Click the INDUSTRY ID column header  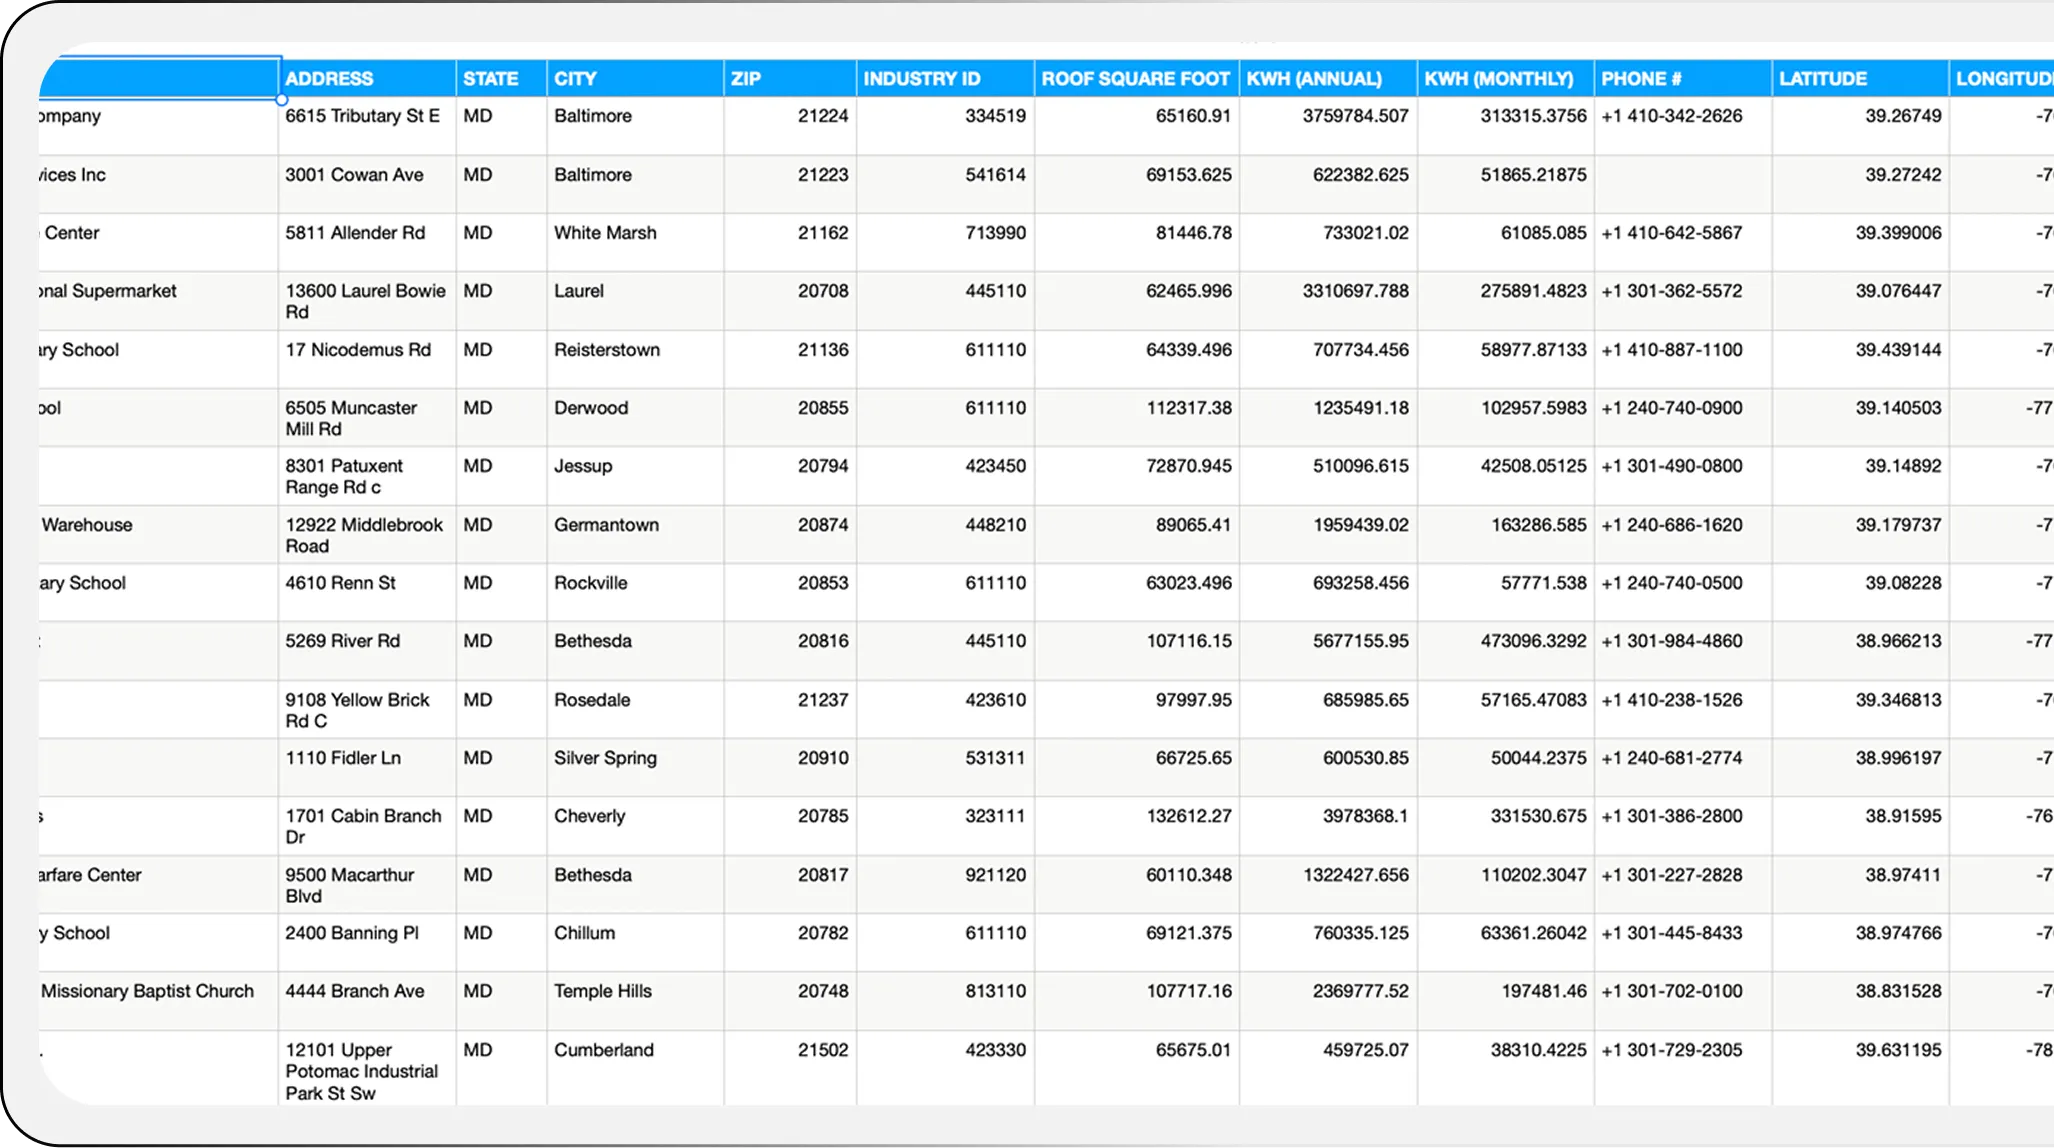(x=921, y=79)
